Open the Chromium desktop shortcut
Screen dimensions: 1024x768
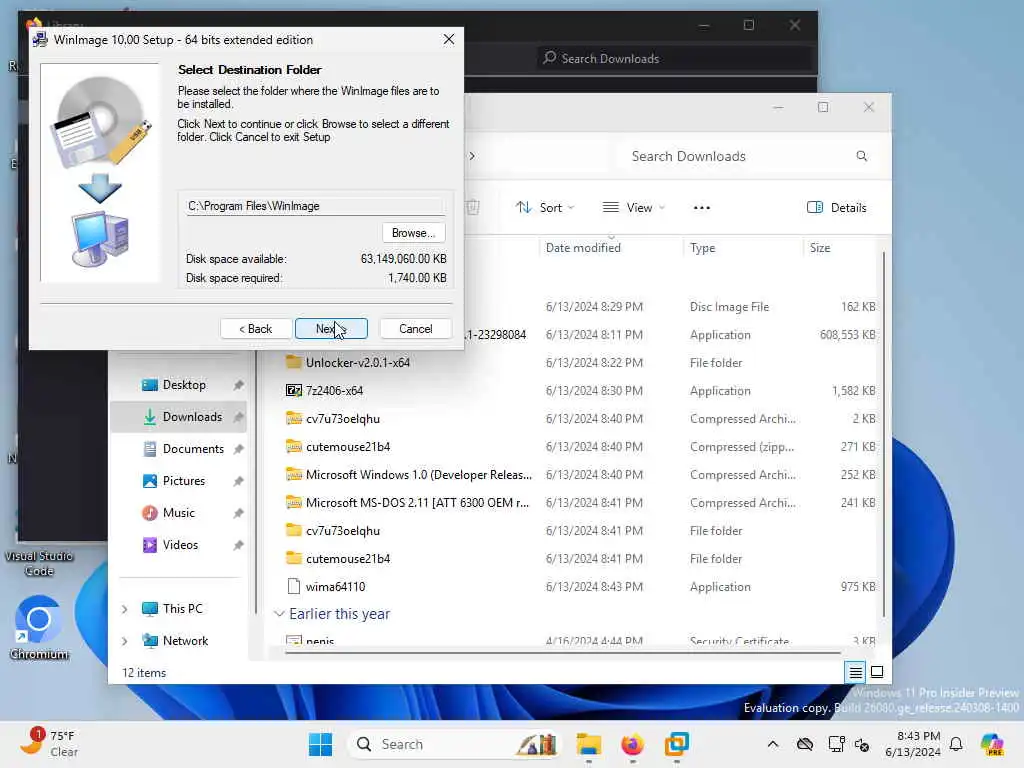click(39, 628)
